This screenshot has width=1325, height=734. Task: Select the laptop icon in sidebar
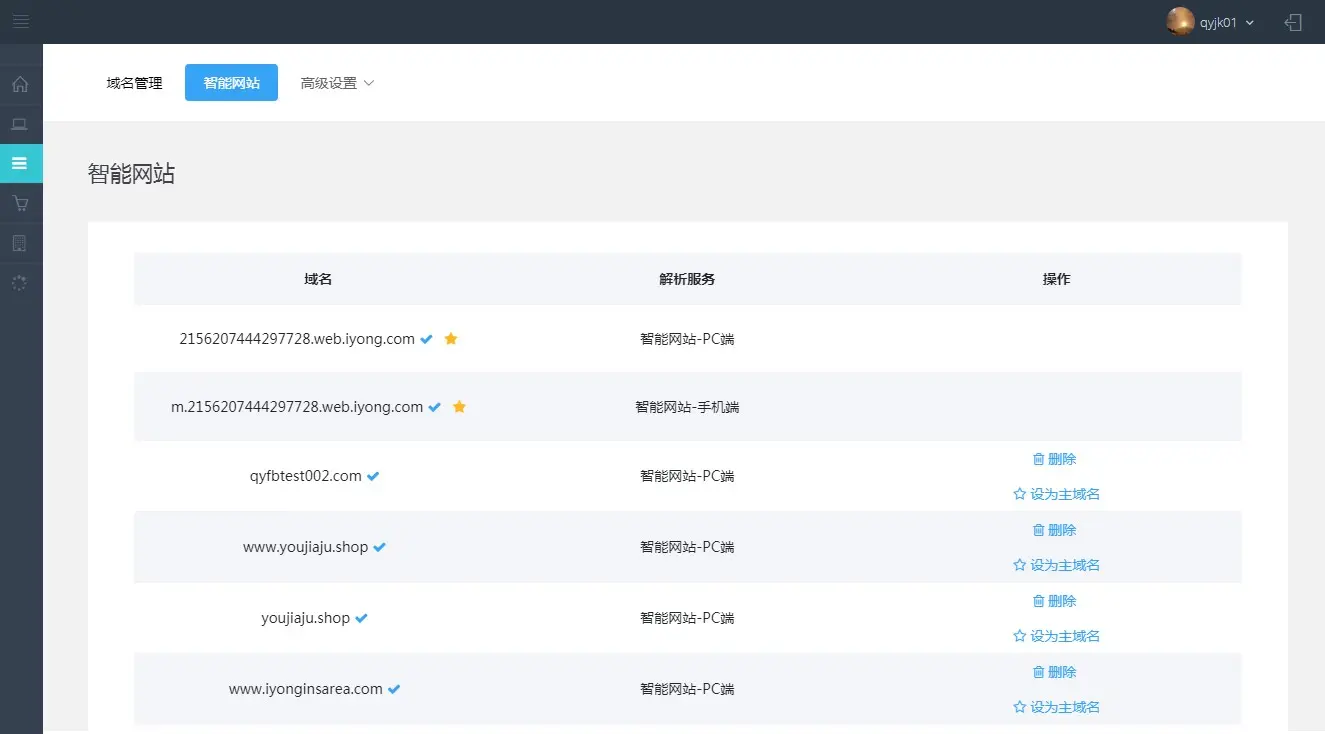coord(20,124)
